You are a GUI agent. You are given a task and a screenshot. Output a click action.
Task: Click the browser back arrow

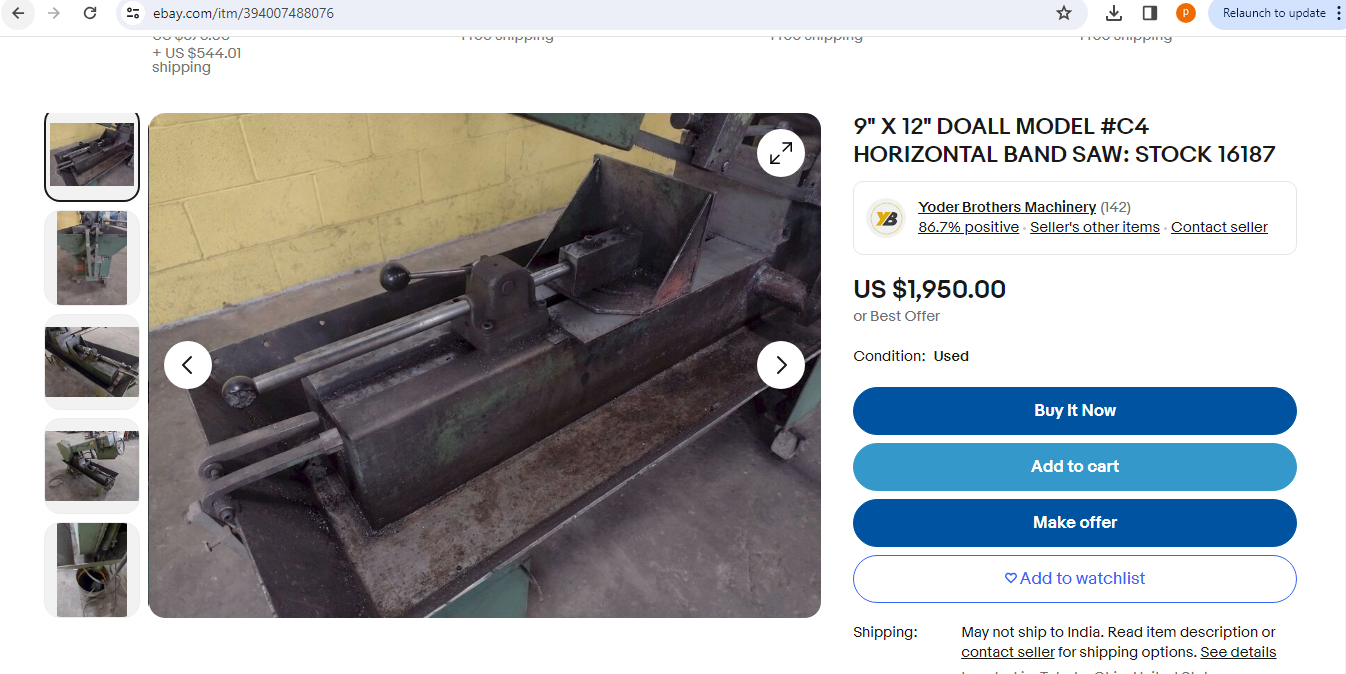18,13
